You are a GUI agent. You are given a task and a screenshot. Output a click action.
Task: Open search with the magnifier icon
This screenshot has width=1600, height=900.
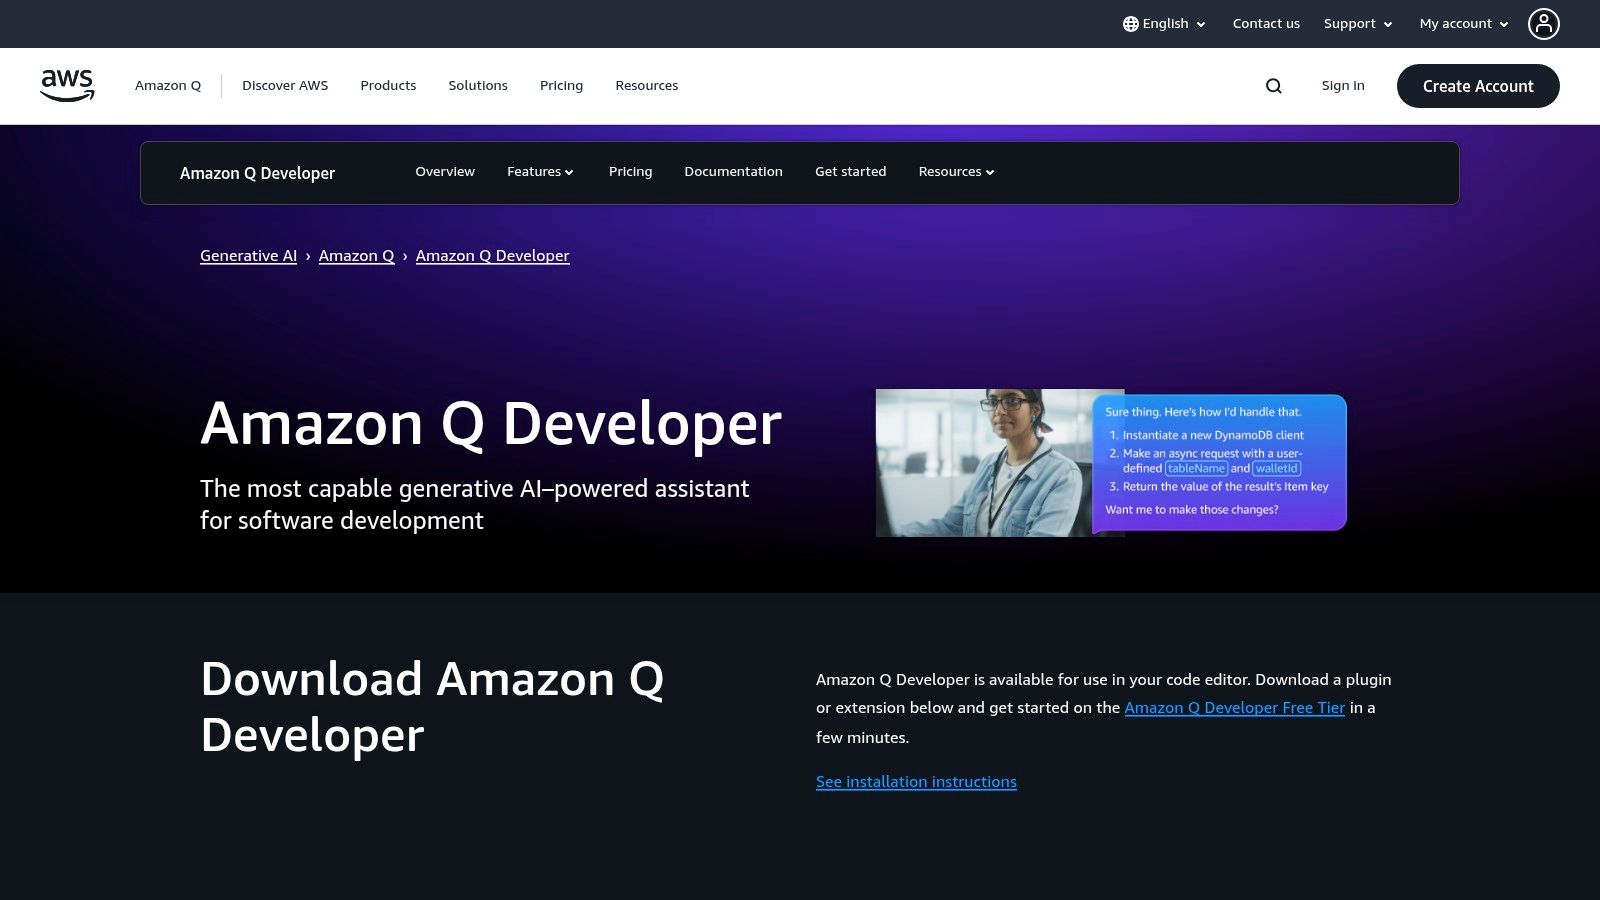(1273, 86)
